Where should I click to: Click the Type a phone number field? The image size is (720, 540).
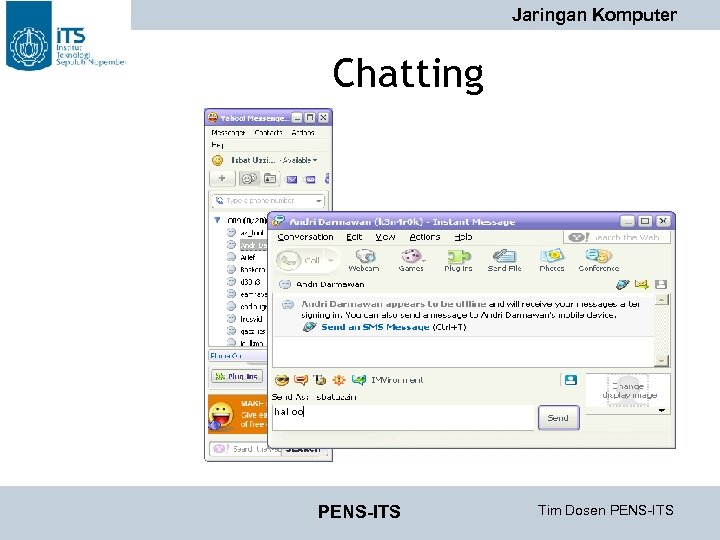coord(268,201)
